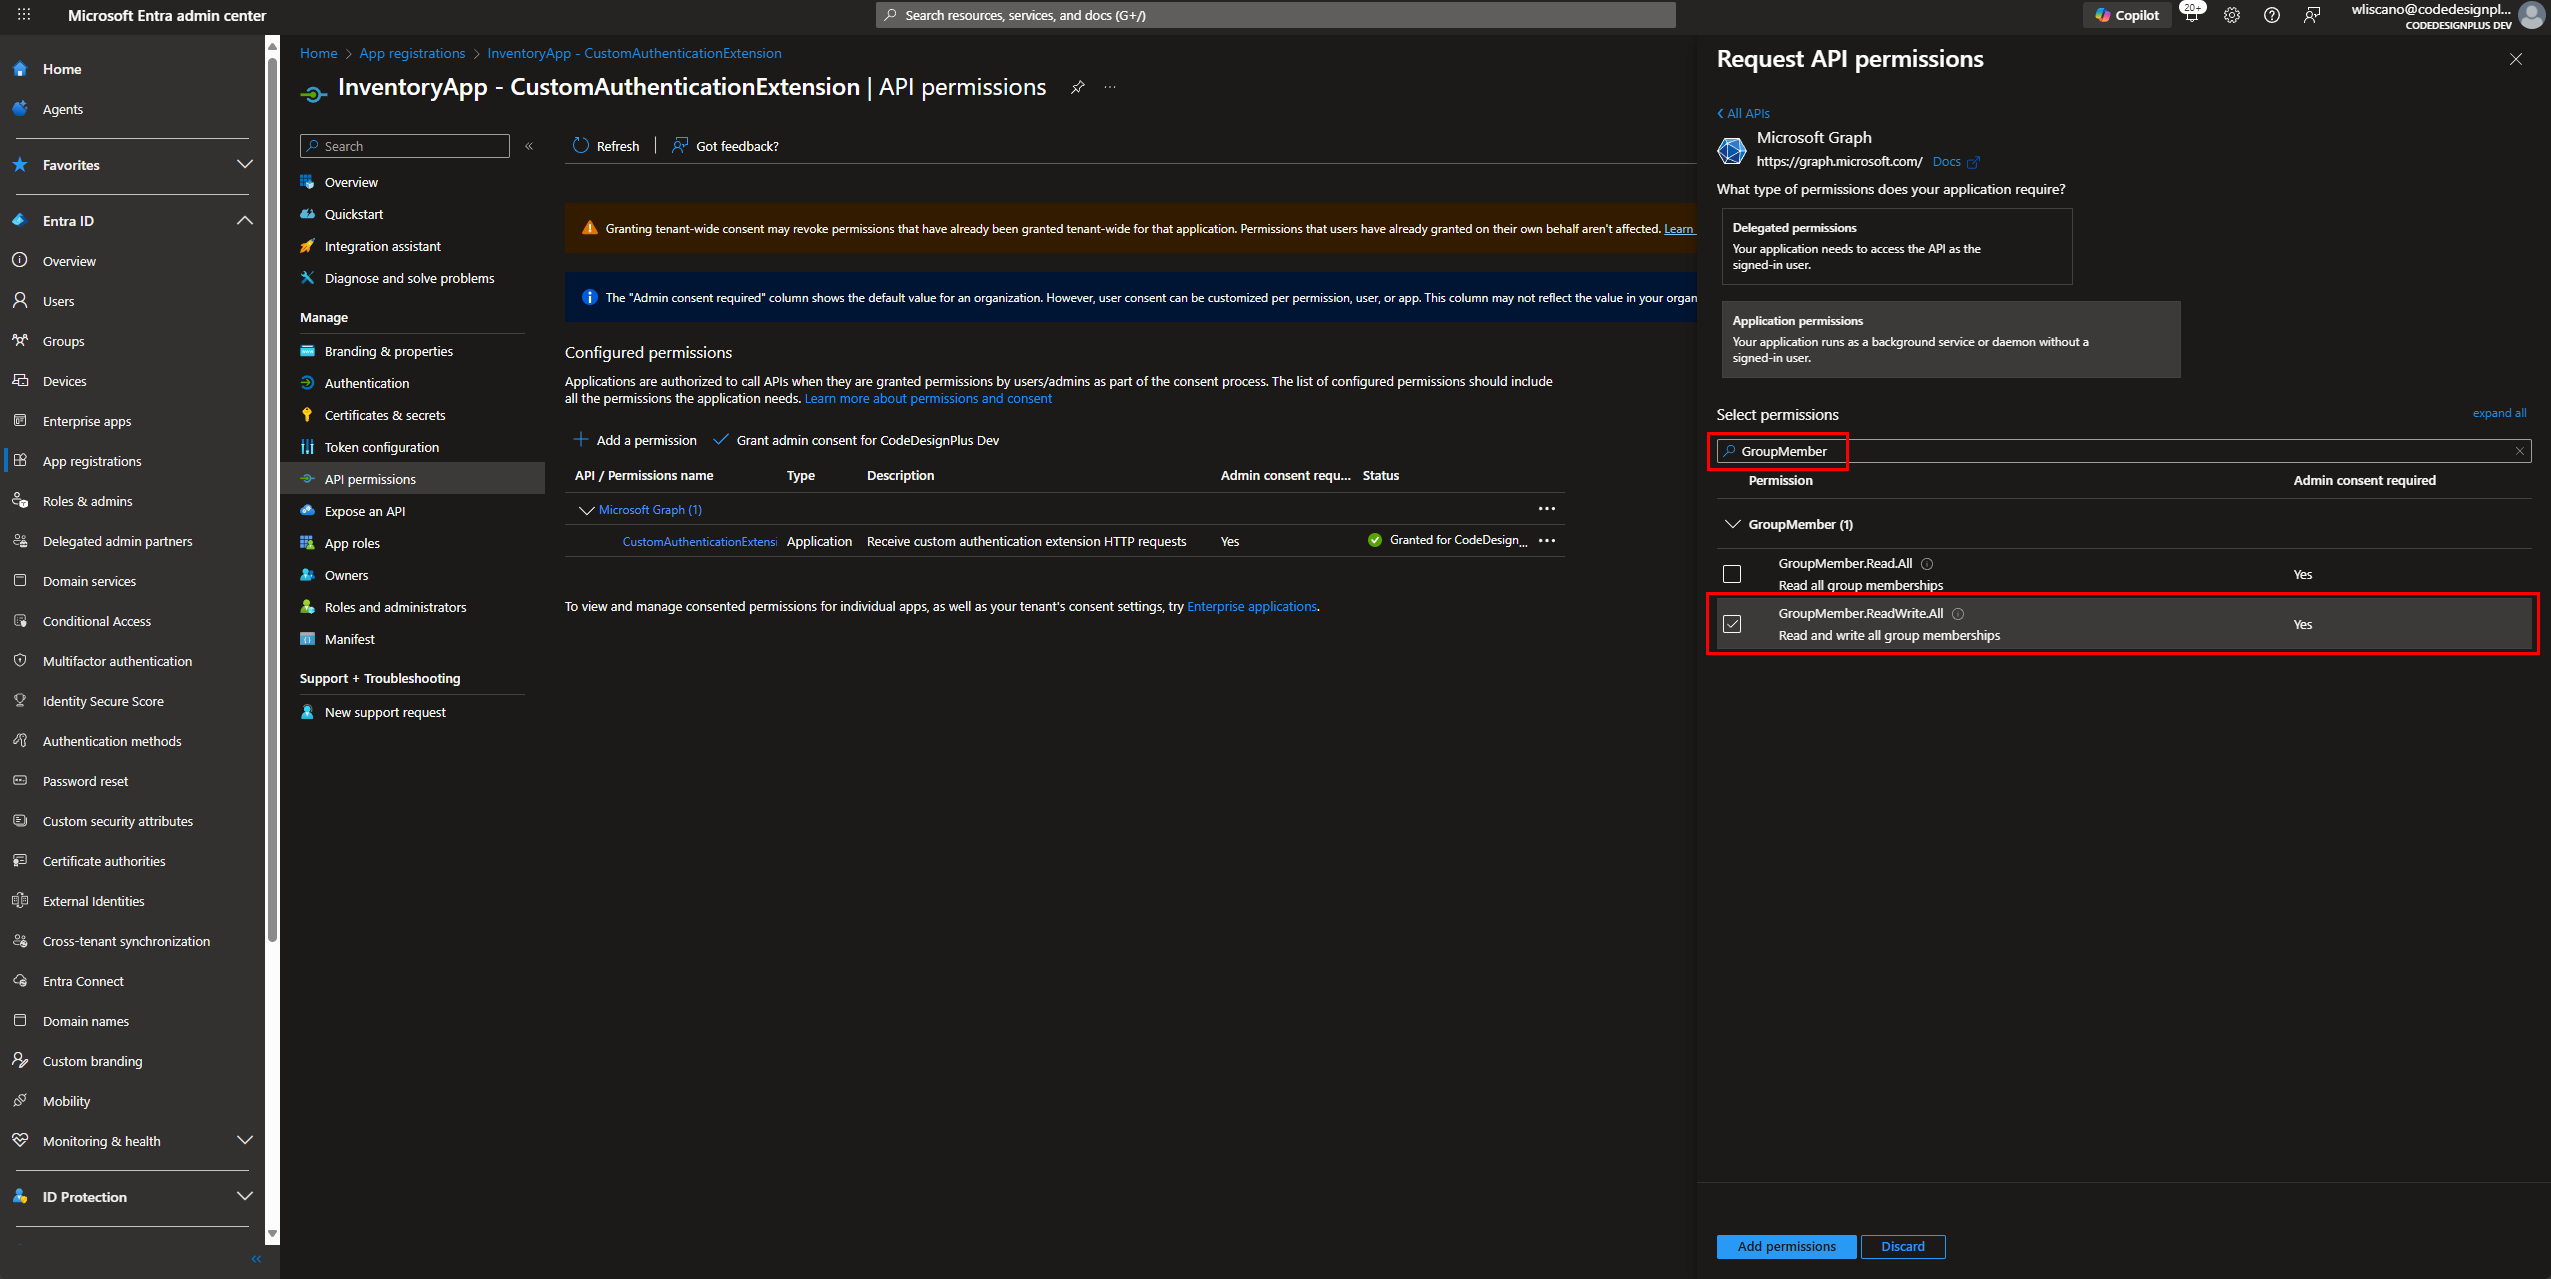Open the notifications bell
2551x1279 pixels.
click(2191, 15)
